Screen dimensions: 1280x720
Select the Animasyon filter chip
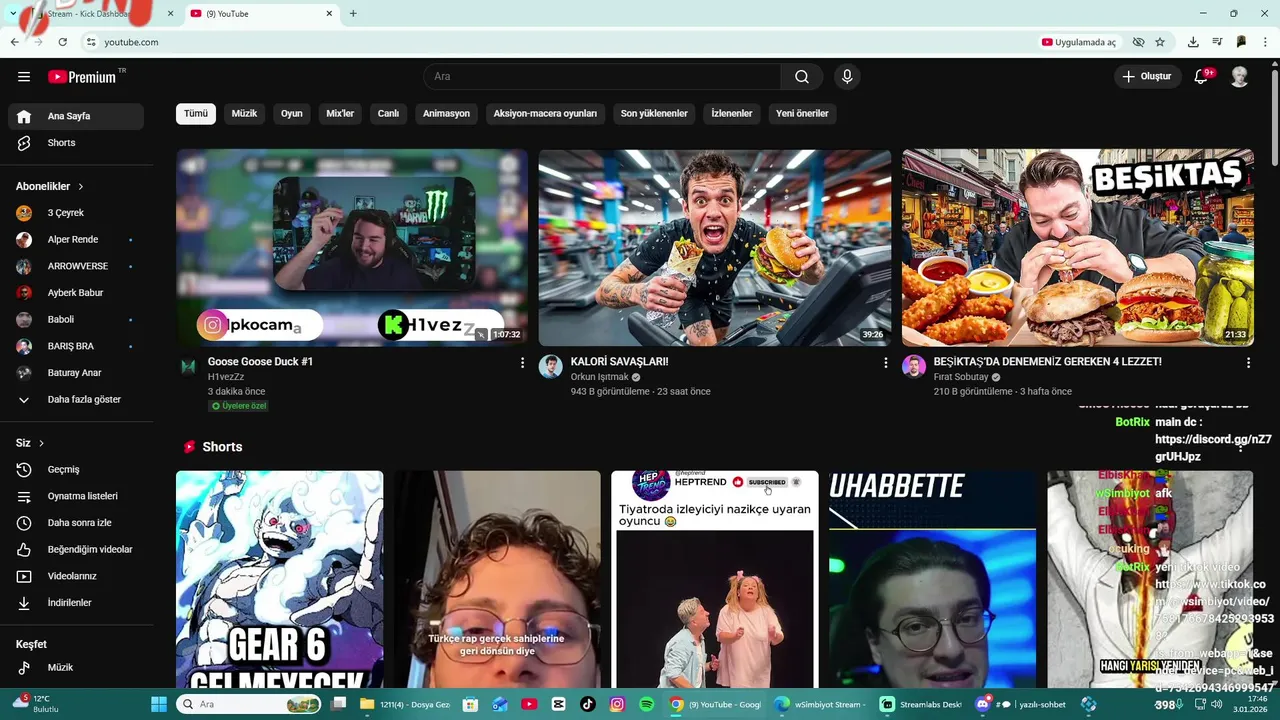point(446,114)
